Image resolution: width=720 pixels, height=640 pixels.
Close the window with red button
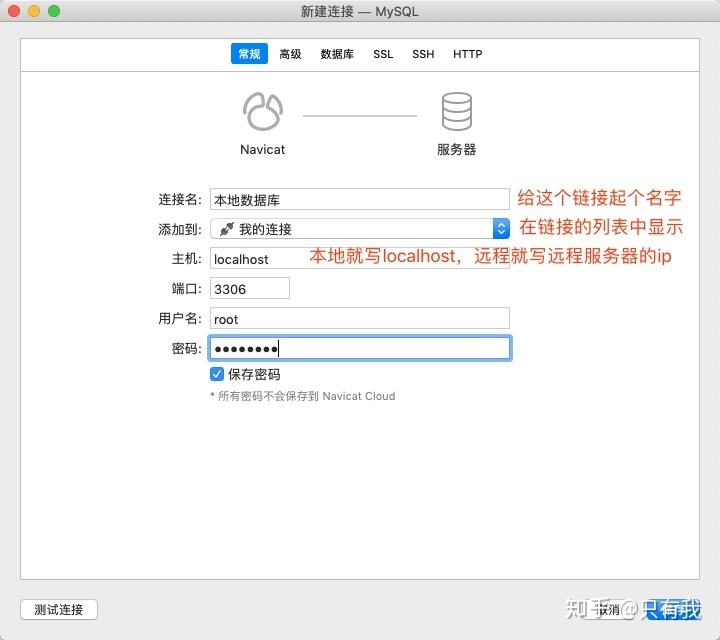coord(14,11)
